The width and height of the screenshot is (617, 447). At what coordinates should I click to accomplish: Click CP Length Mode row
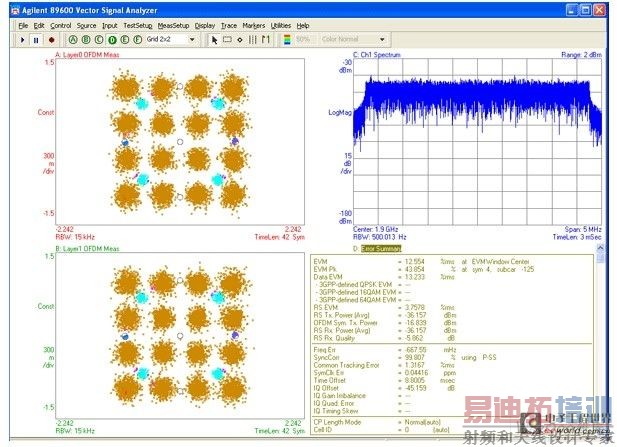pos(377,422)
